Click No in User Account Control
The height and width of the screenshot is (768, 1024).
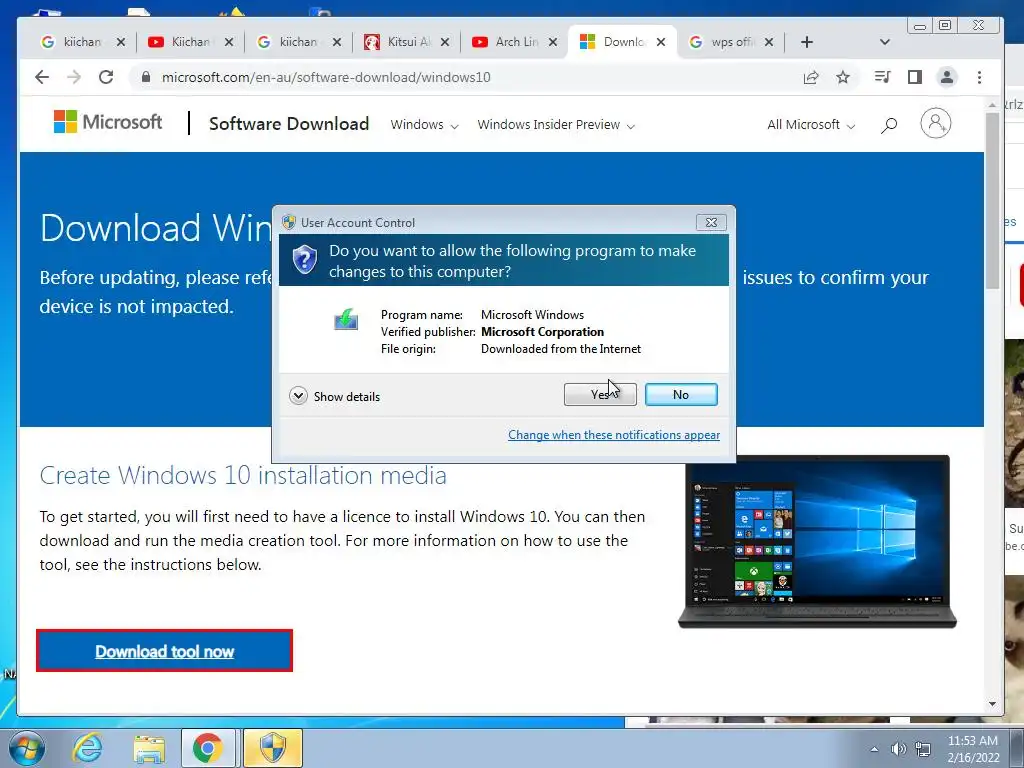681,394
